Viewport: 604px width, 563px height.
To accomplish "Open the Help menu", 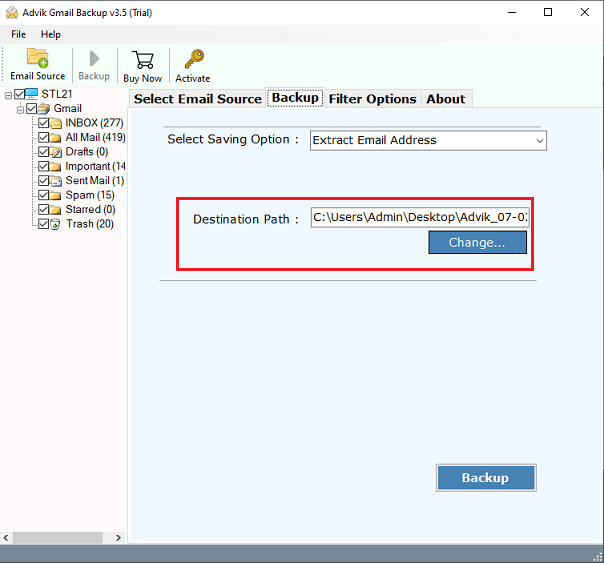I will (x=51, y=34).
